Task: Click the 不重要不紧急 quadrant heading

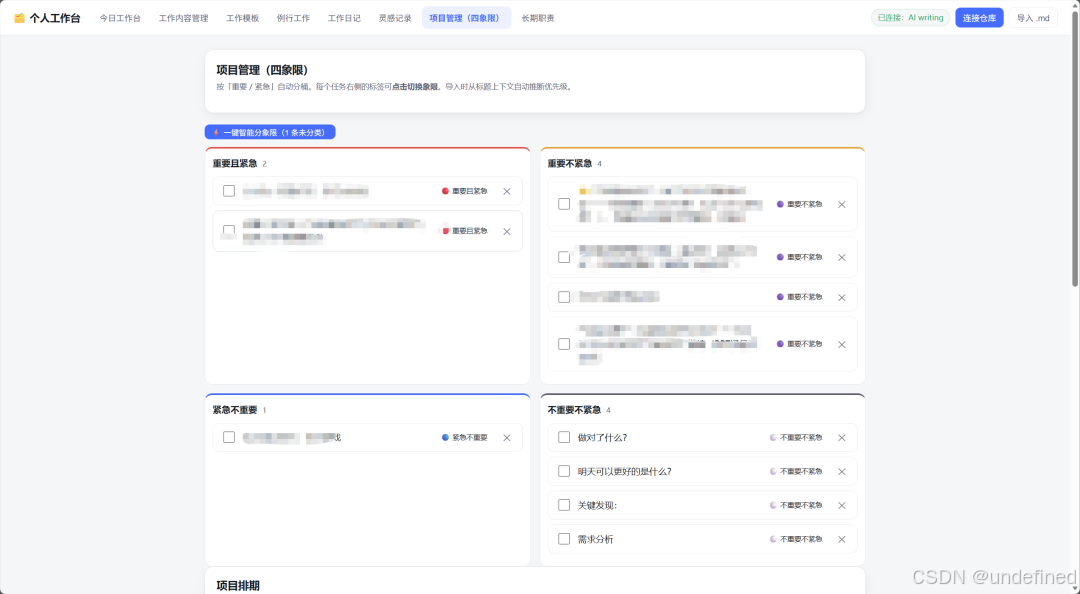Action: click(574, 410)
